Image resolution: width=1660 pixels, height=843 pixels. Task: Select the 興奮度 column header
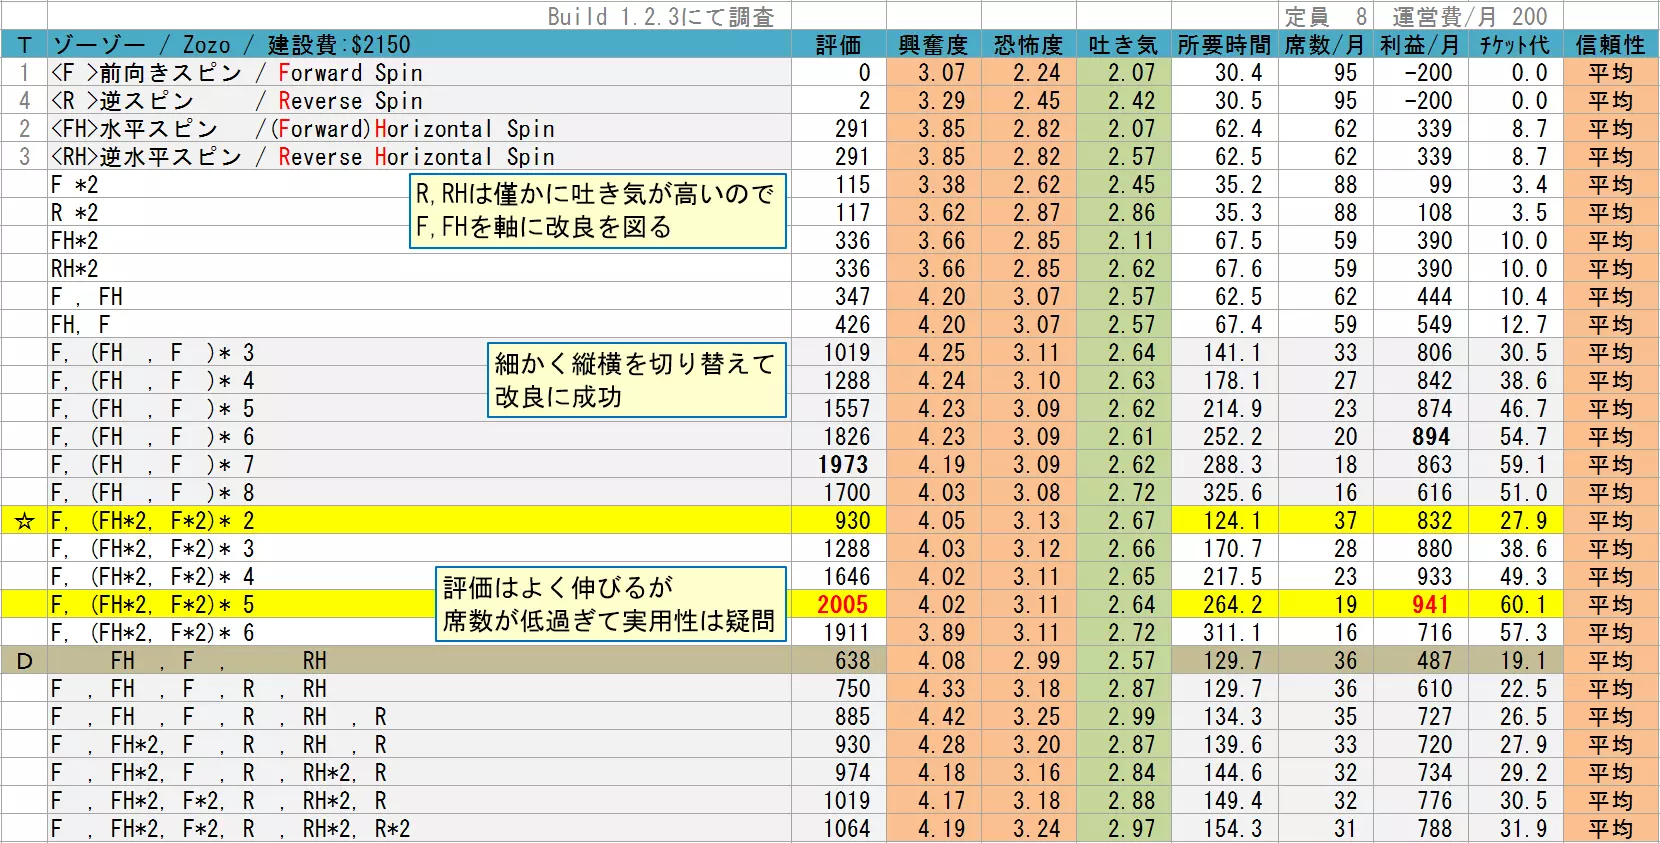(933, 45)
